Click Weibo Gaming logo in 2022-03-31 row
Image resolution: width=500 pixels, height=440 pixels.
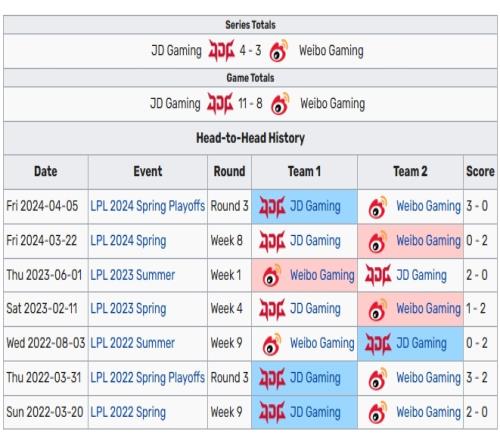(x=378, y=378)
